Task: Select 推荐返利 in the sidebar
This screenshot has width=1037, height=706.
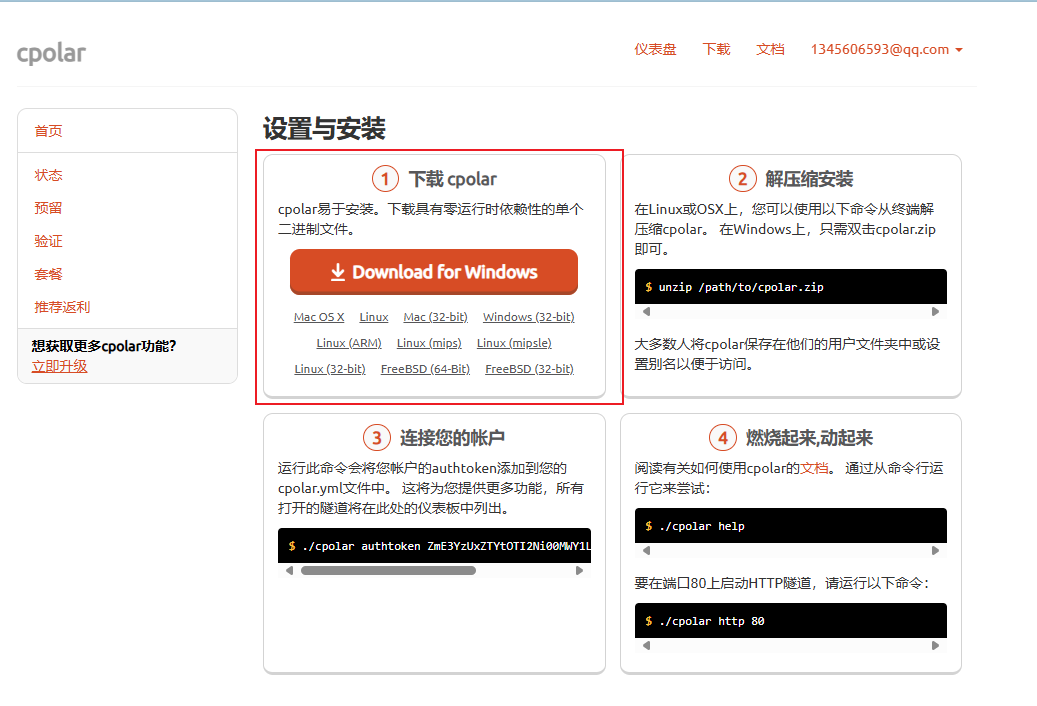Action: click(62, 307)
